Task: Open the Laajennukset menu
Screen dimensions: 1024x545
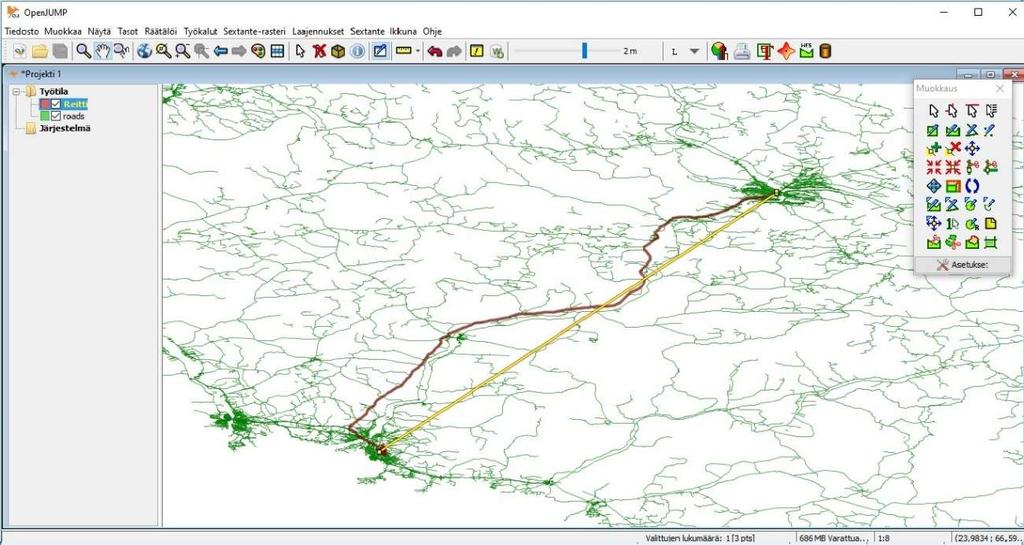Action: click(319, 31)
